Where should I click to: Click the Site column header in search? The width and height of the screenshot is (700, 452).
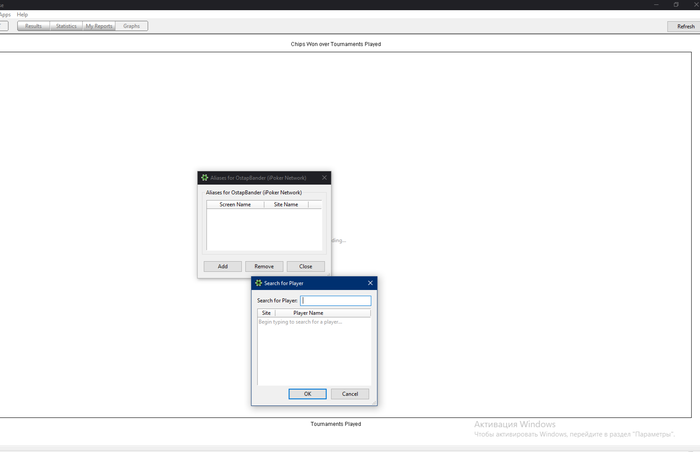pyautogui.click(x=267, y=313)
